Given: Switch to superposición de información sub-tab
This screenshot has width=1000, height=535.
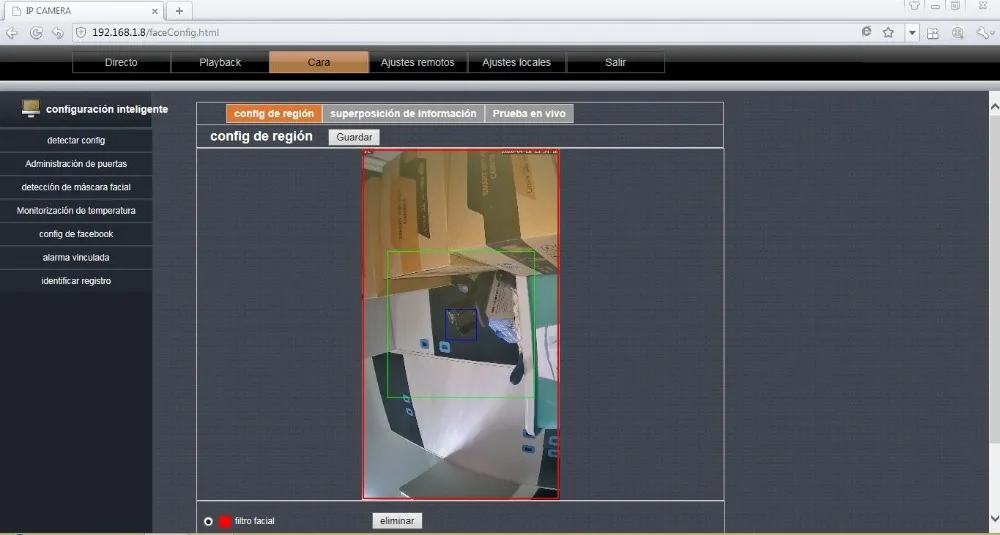Looking at the screenshot, I should (403, 114).
